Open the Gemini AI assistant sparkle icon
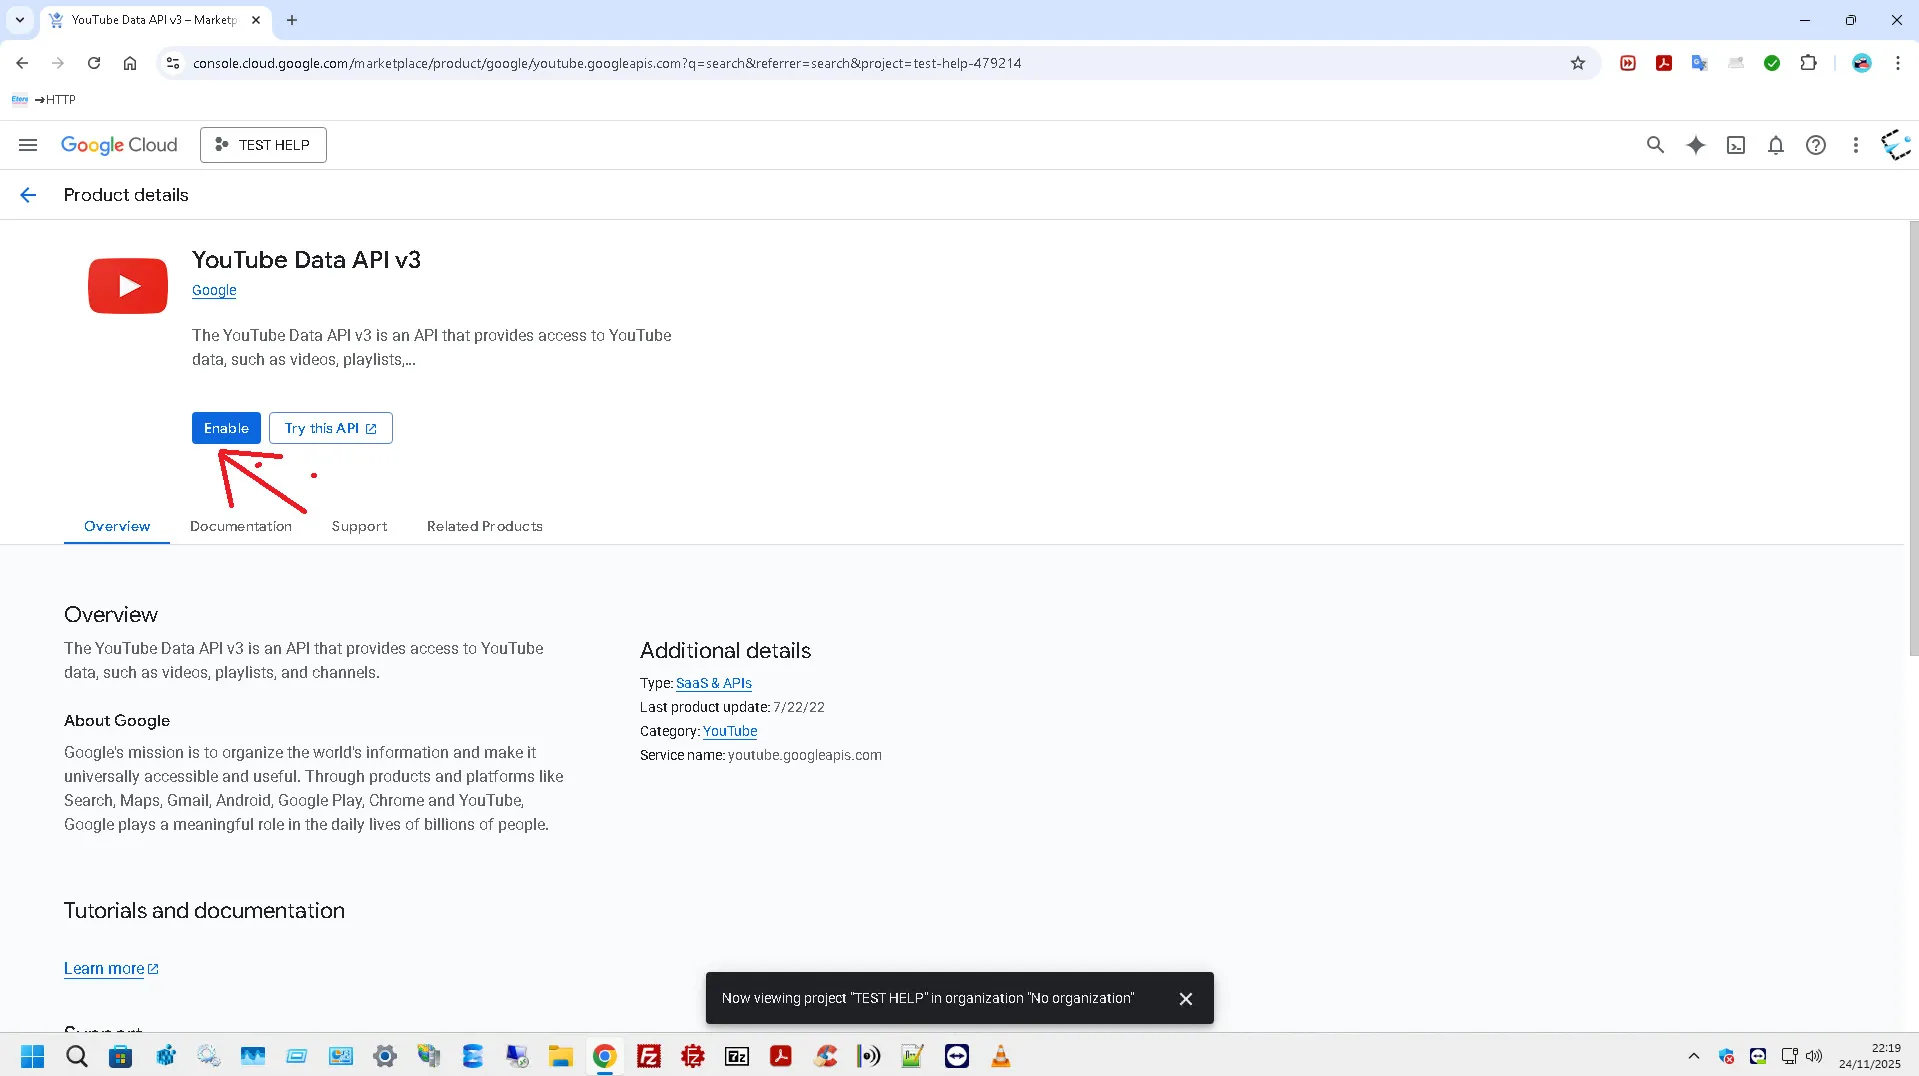Viewport: 1919px width, 1076px height. [1696, 145]
